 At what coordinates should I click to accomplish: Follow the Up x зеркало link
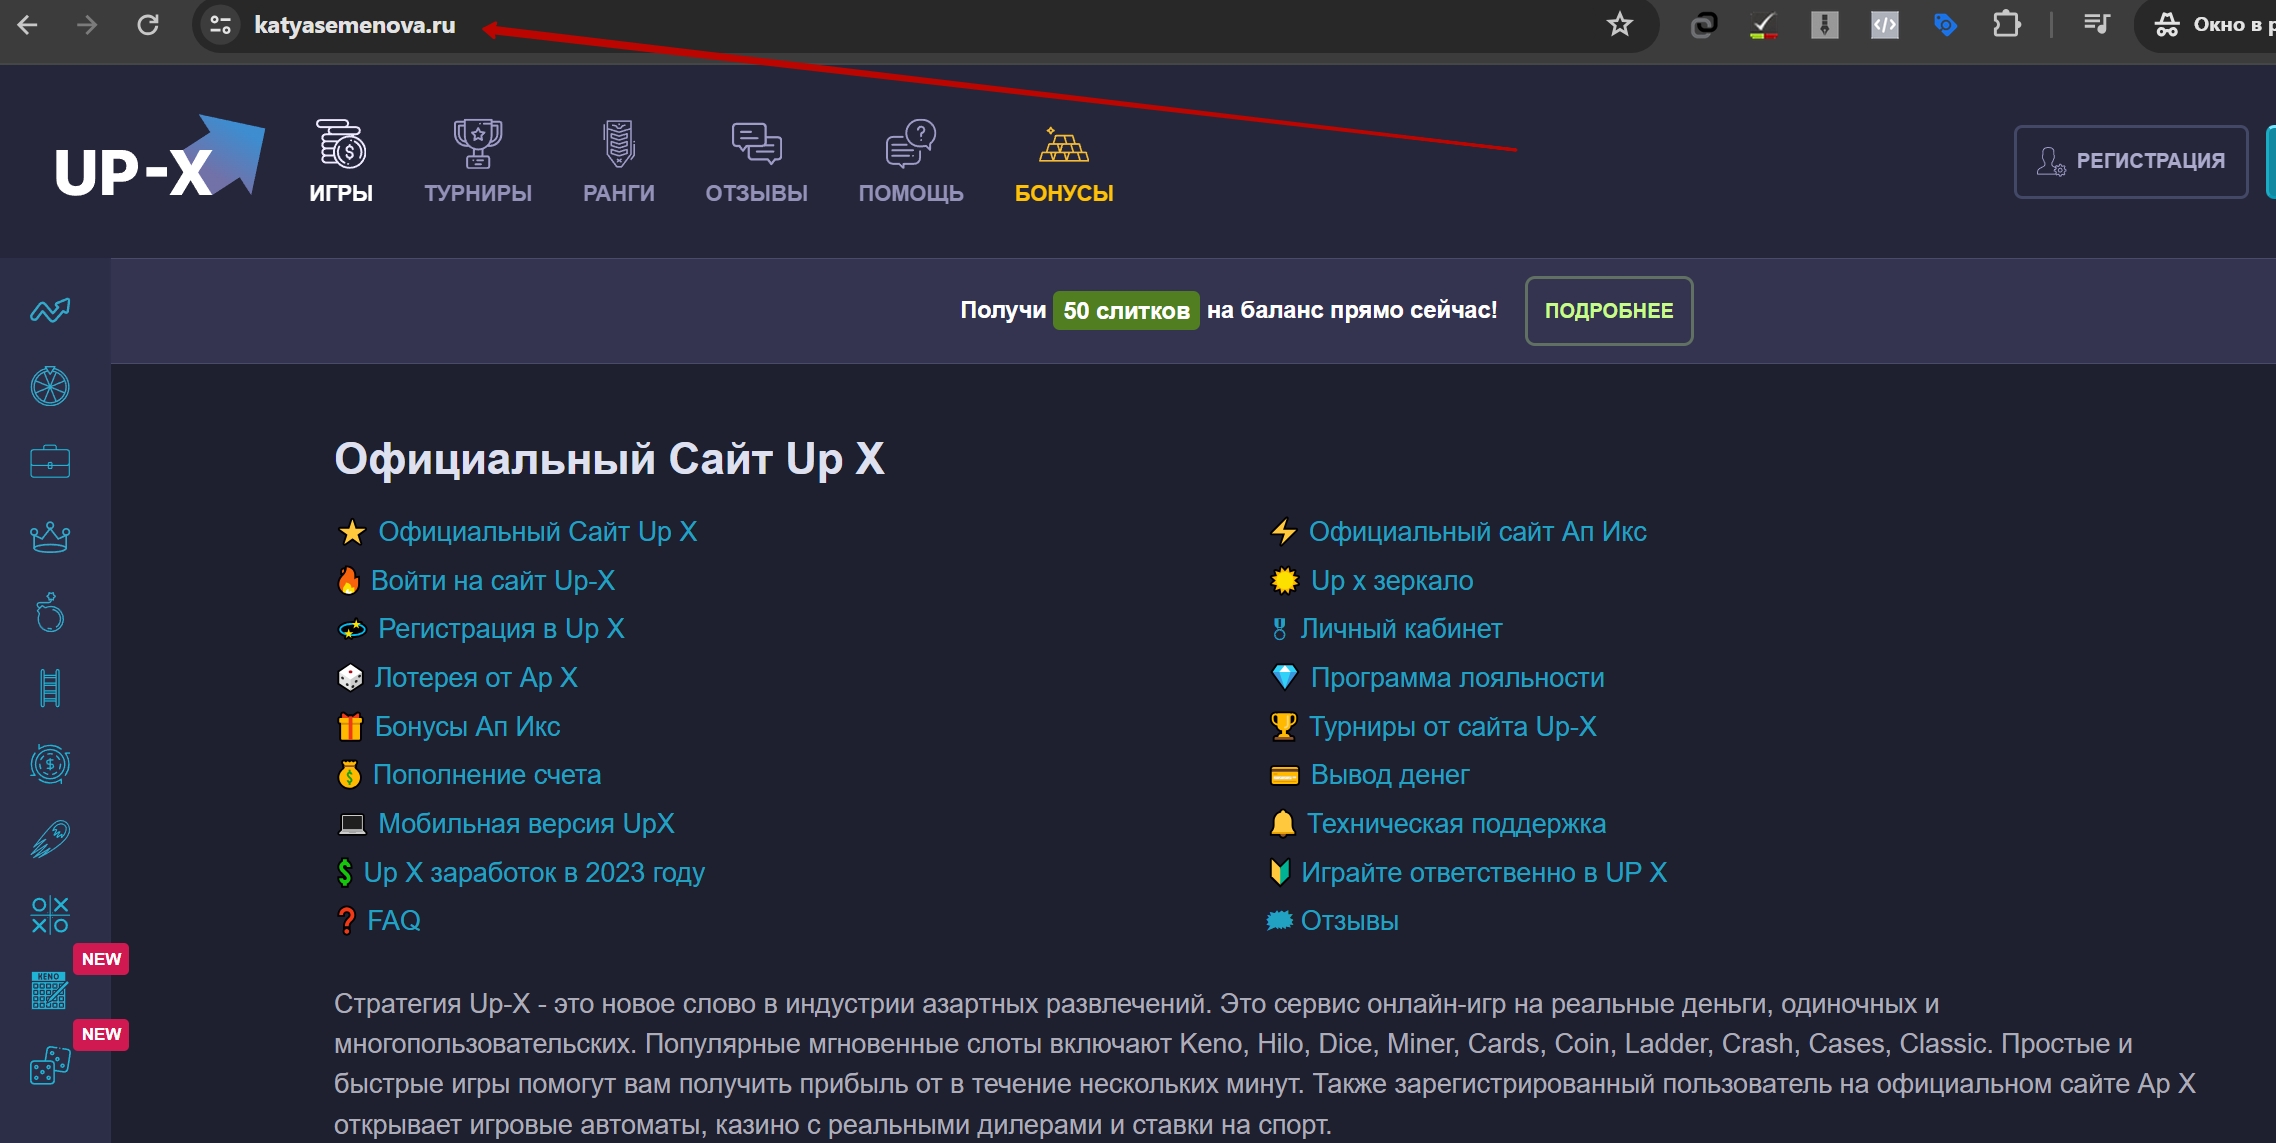(x=1391, y=581)
